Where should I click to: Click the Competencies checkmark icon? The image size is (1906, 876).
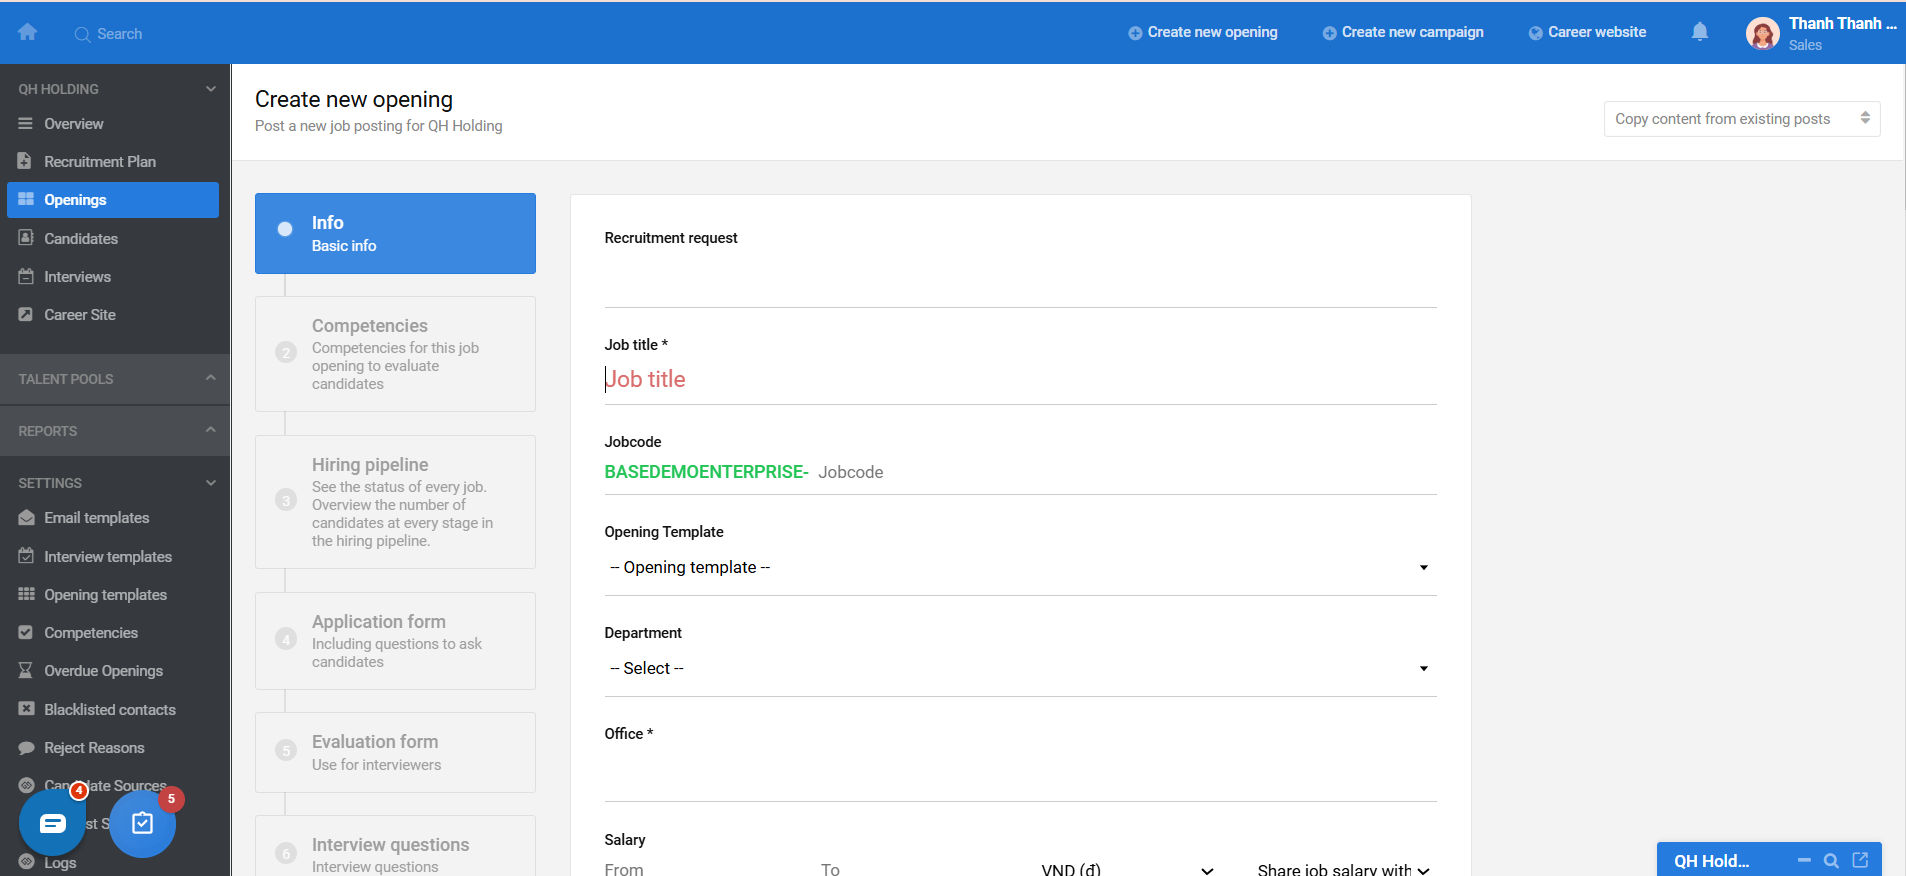(26, 632)
